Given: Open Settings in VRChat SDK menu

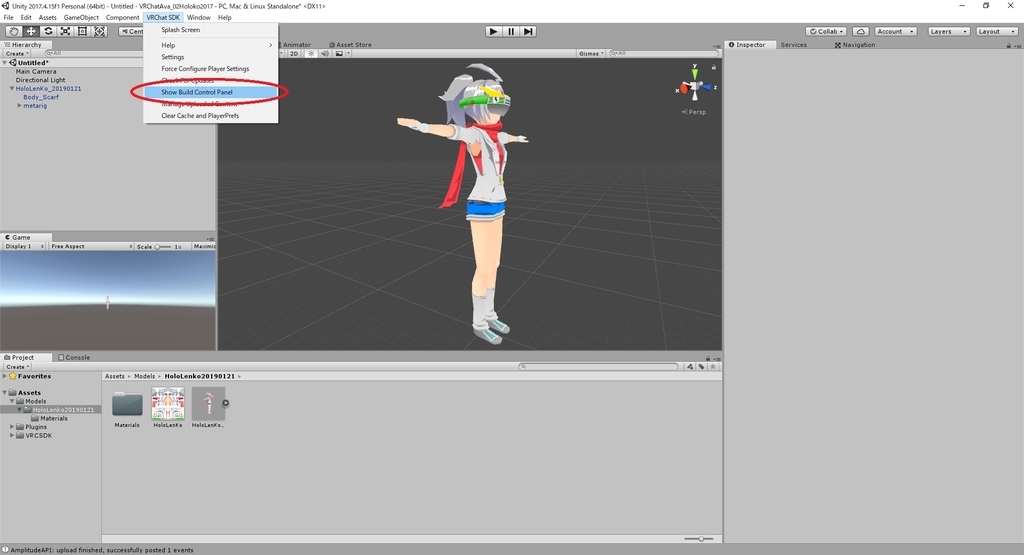Looking at the screenshot, I should click(x=210, y=57).
